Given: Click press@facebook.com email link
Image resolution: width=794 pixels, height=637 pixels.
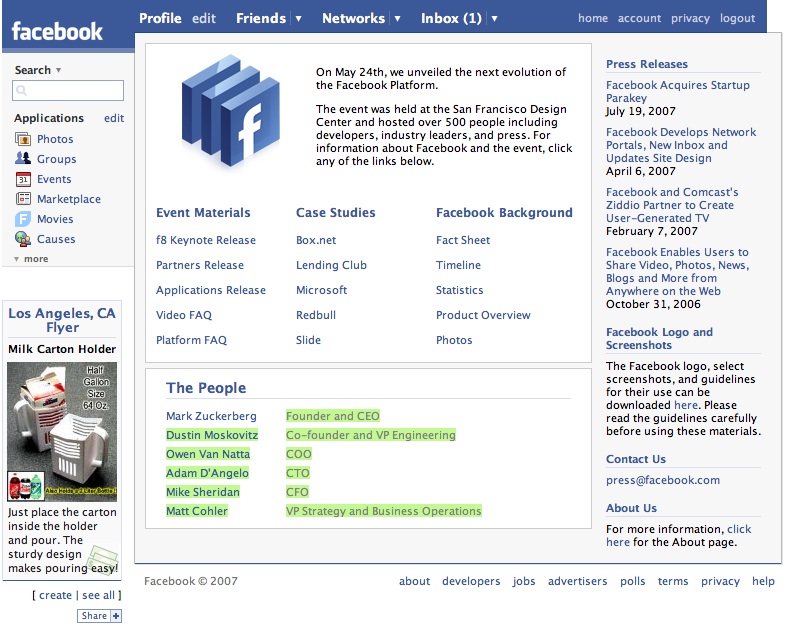Looking at the screenshot, I should pos(663,480).
